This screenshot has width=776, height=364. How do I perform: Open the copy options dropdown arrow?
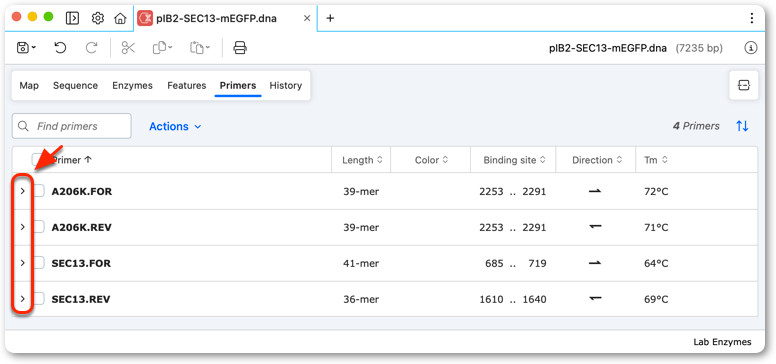pyautogui.click(x=170, y=48)
